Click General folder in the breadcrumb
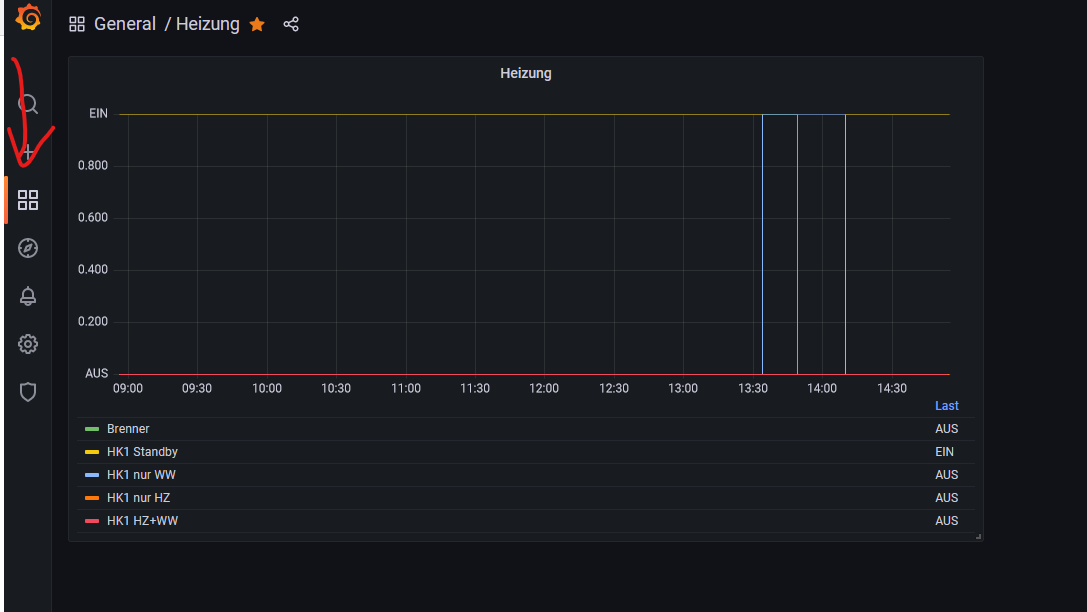 pos(125,24)
